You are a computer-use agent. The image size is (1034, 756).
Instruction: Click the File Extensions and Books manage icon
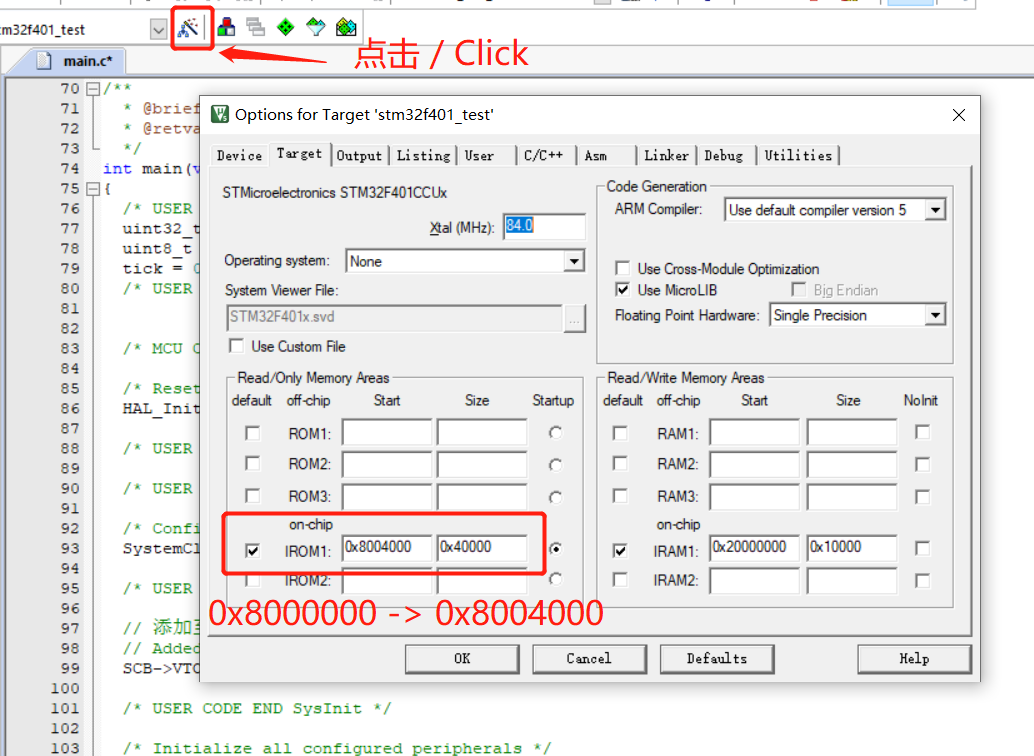pos(226,27)
